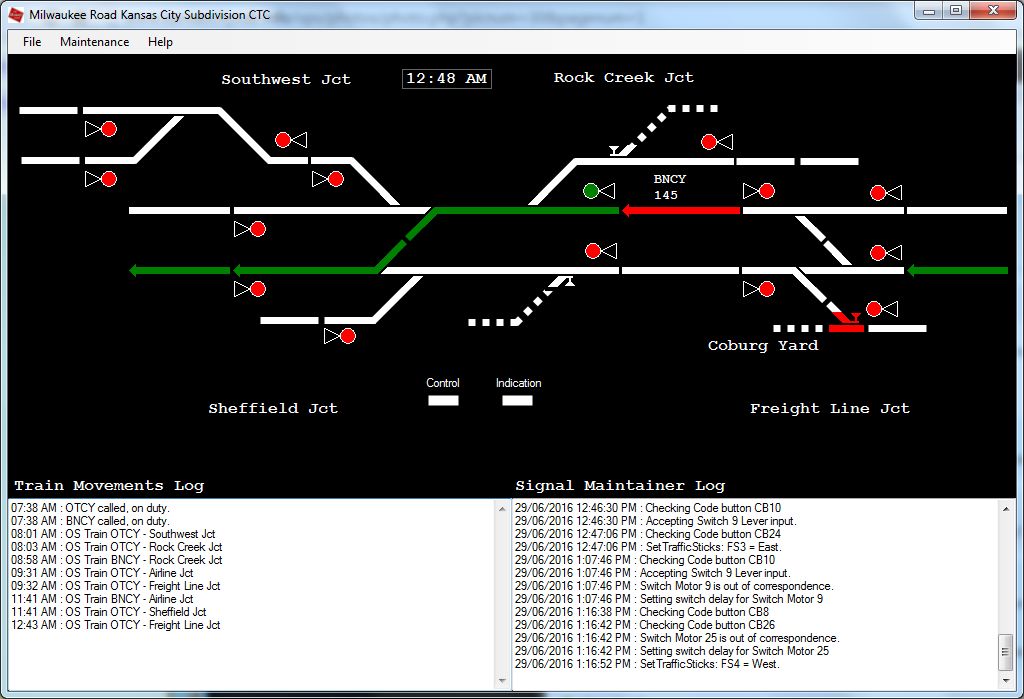The image size is (1024, 699).
Task: Click the BNCY 145 train label
Action: point(669,187)
